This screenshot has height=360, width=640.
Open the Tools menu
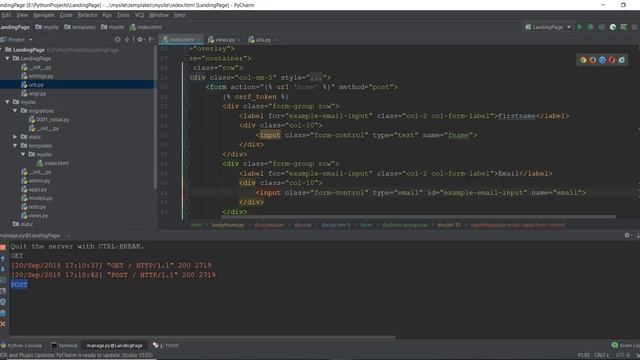(x=123, y=15)
